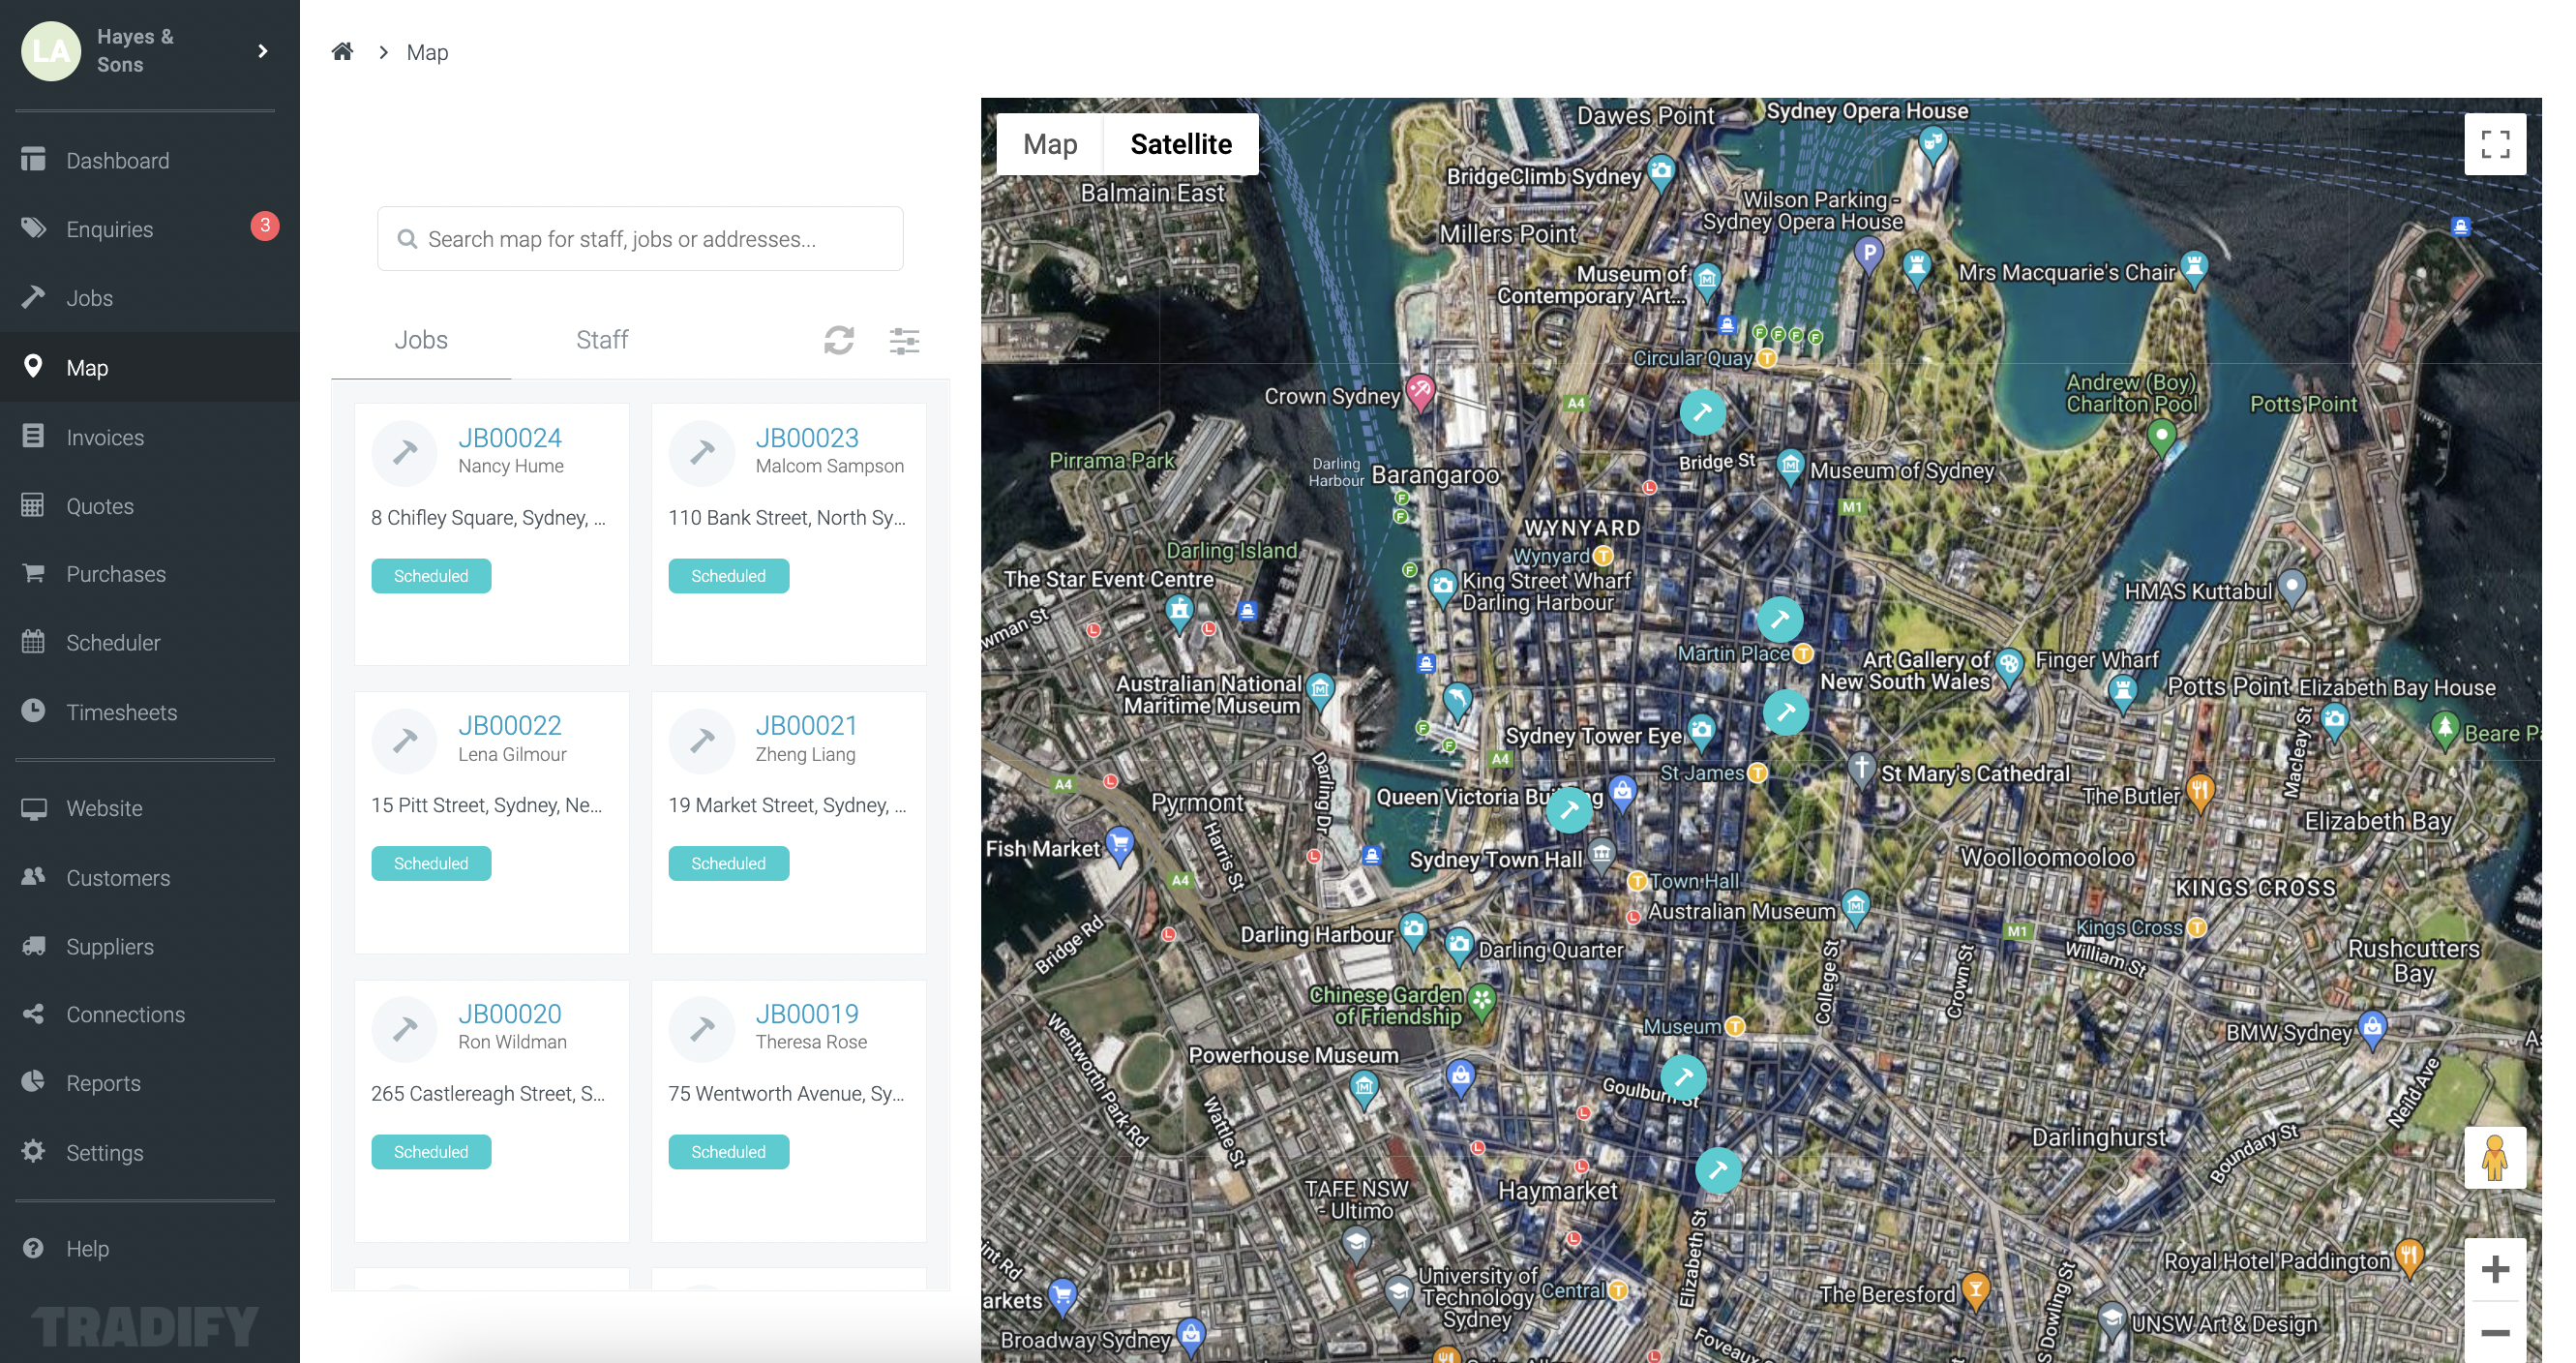This screenshot has width=2576, height=1363.
Task: Click the LA account avatar
Action: (x=51, y=50)
